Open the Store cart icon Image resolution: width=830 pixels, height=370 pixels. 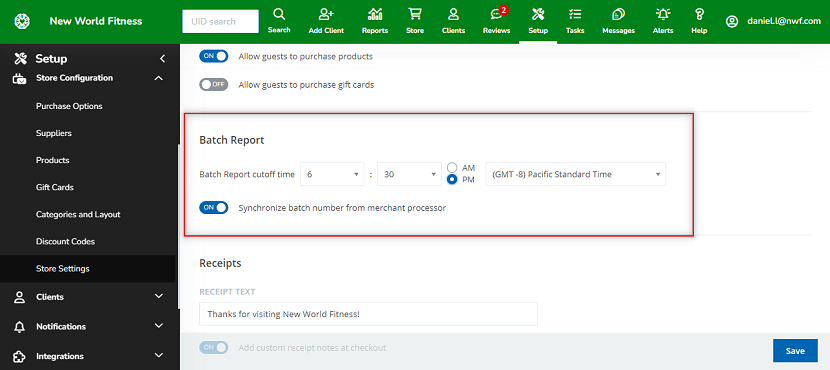tap(415, 14)
